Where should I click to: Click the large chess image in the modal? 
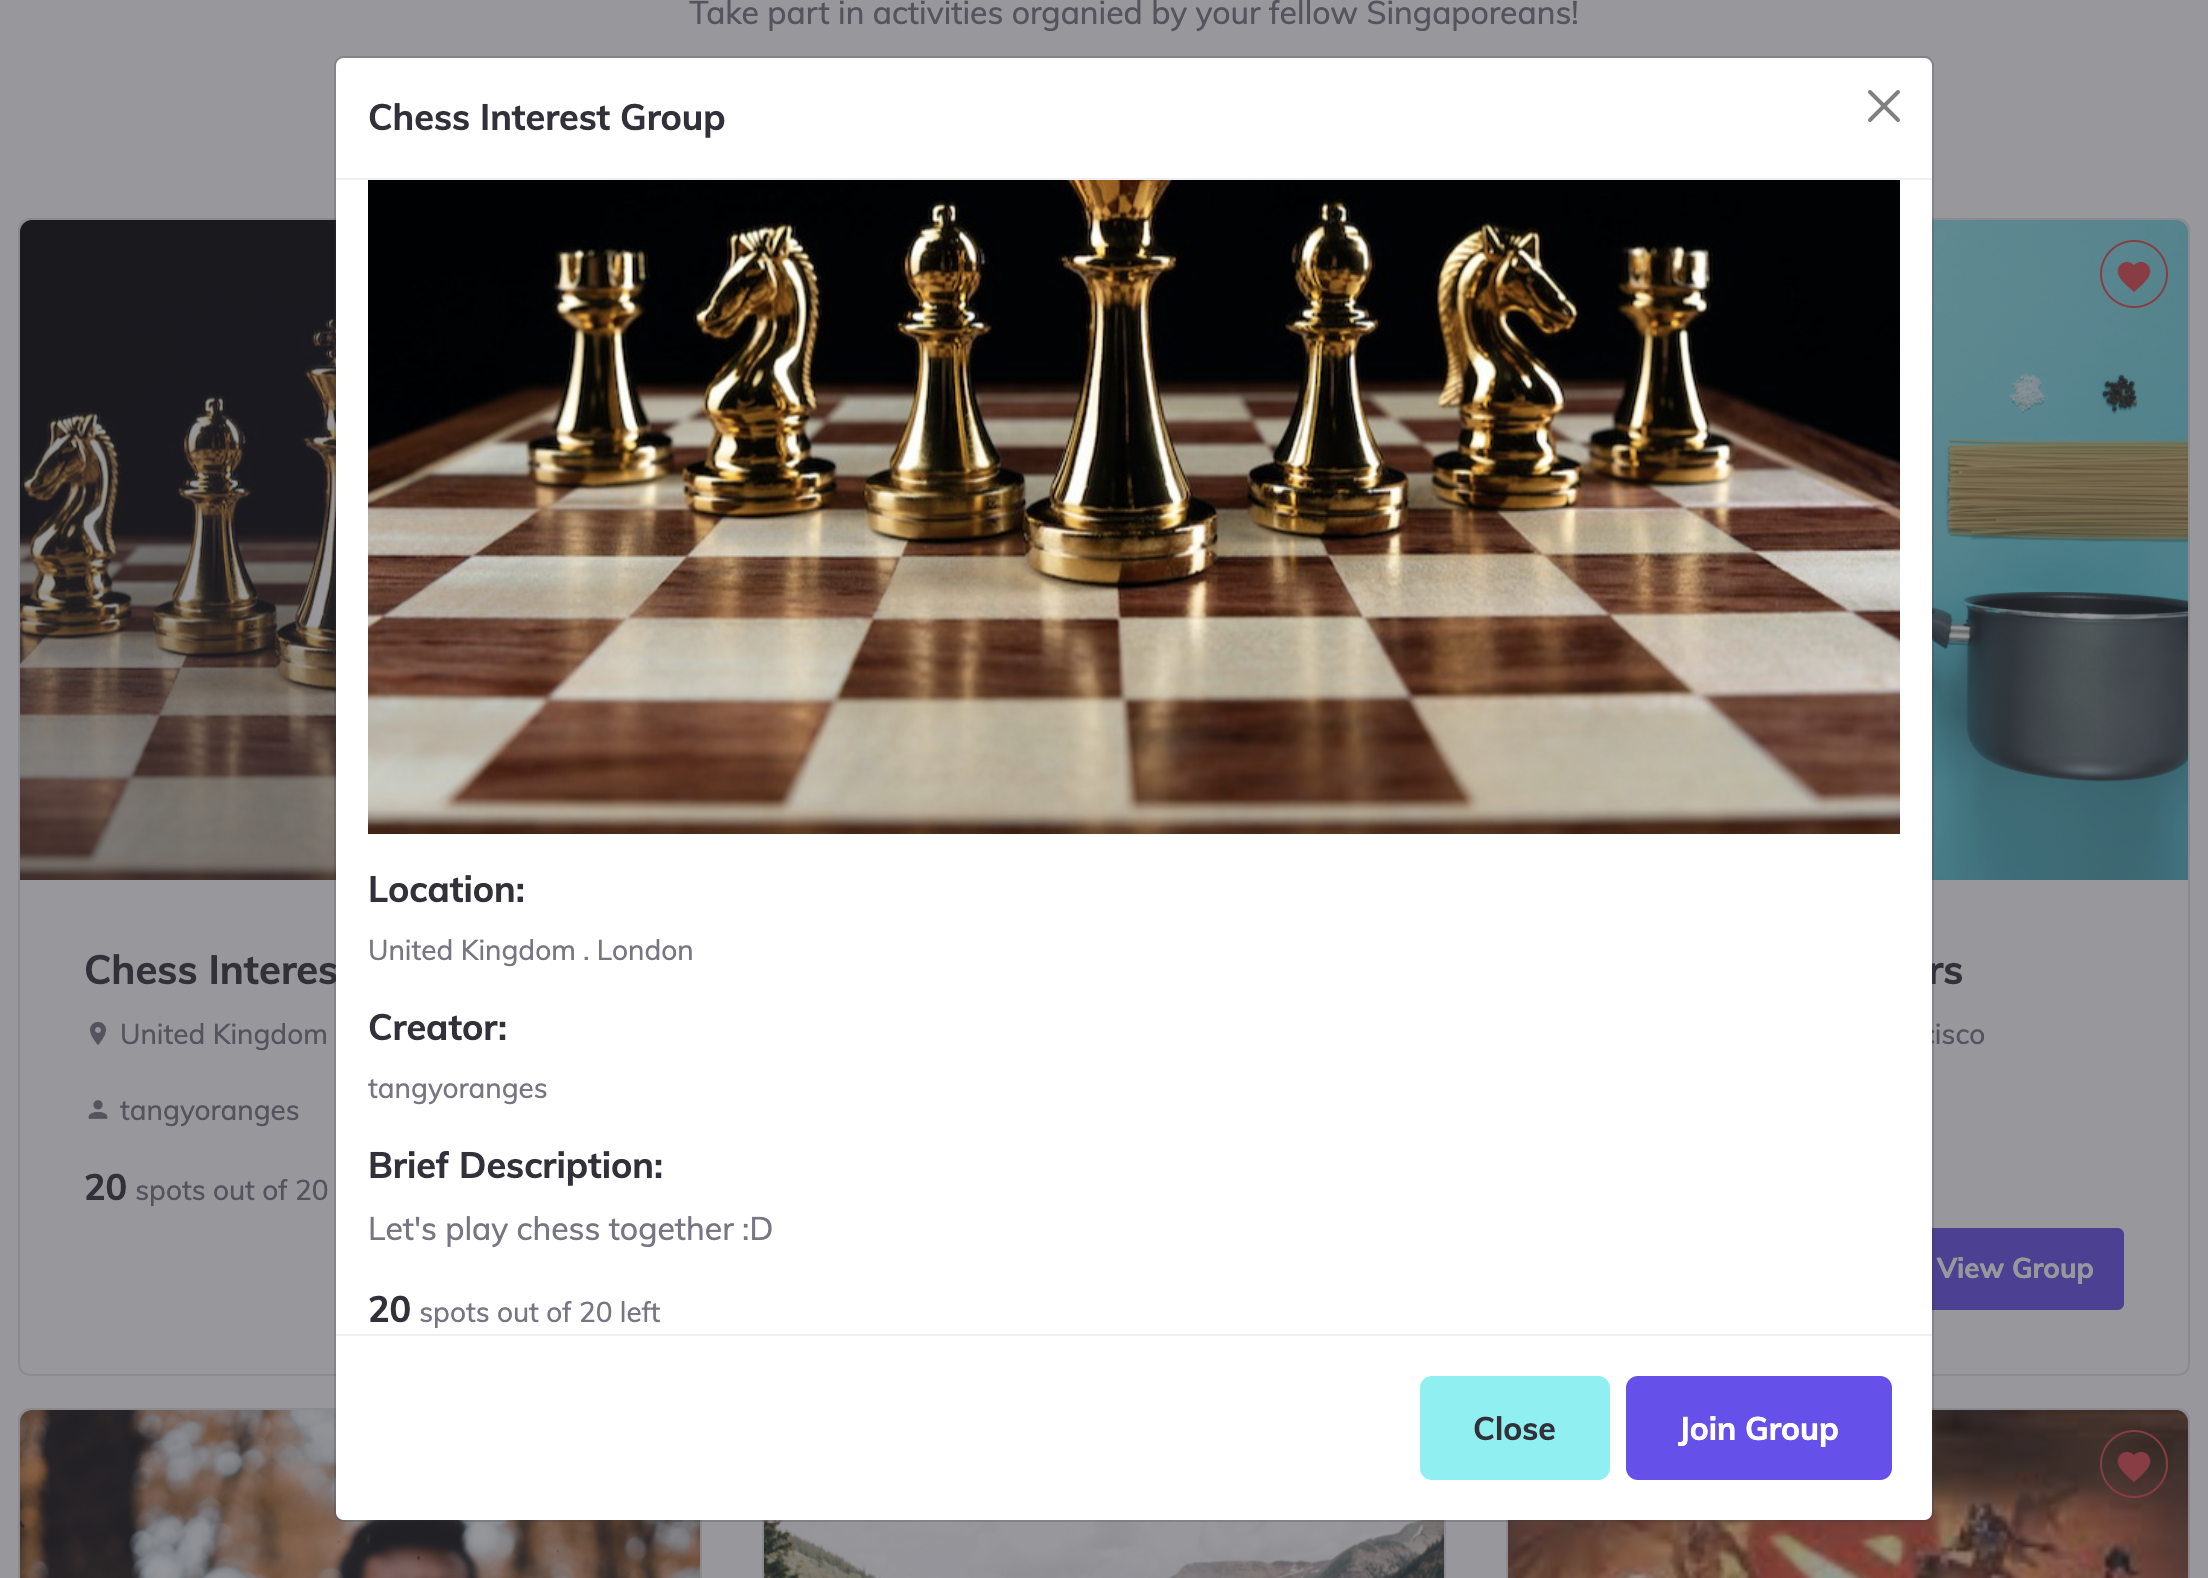pyautogui.click(x=1133, y=506)
